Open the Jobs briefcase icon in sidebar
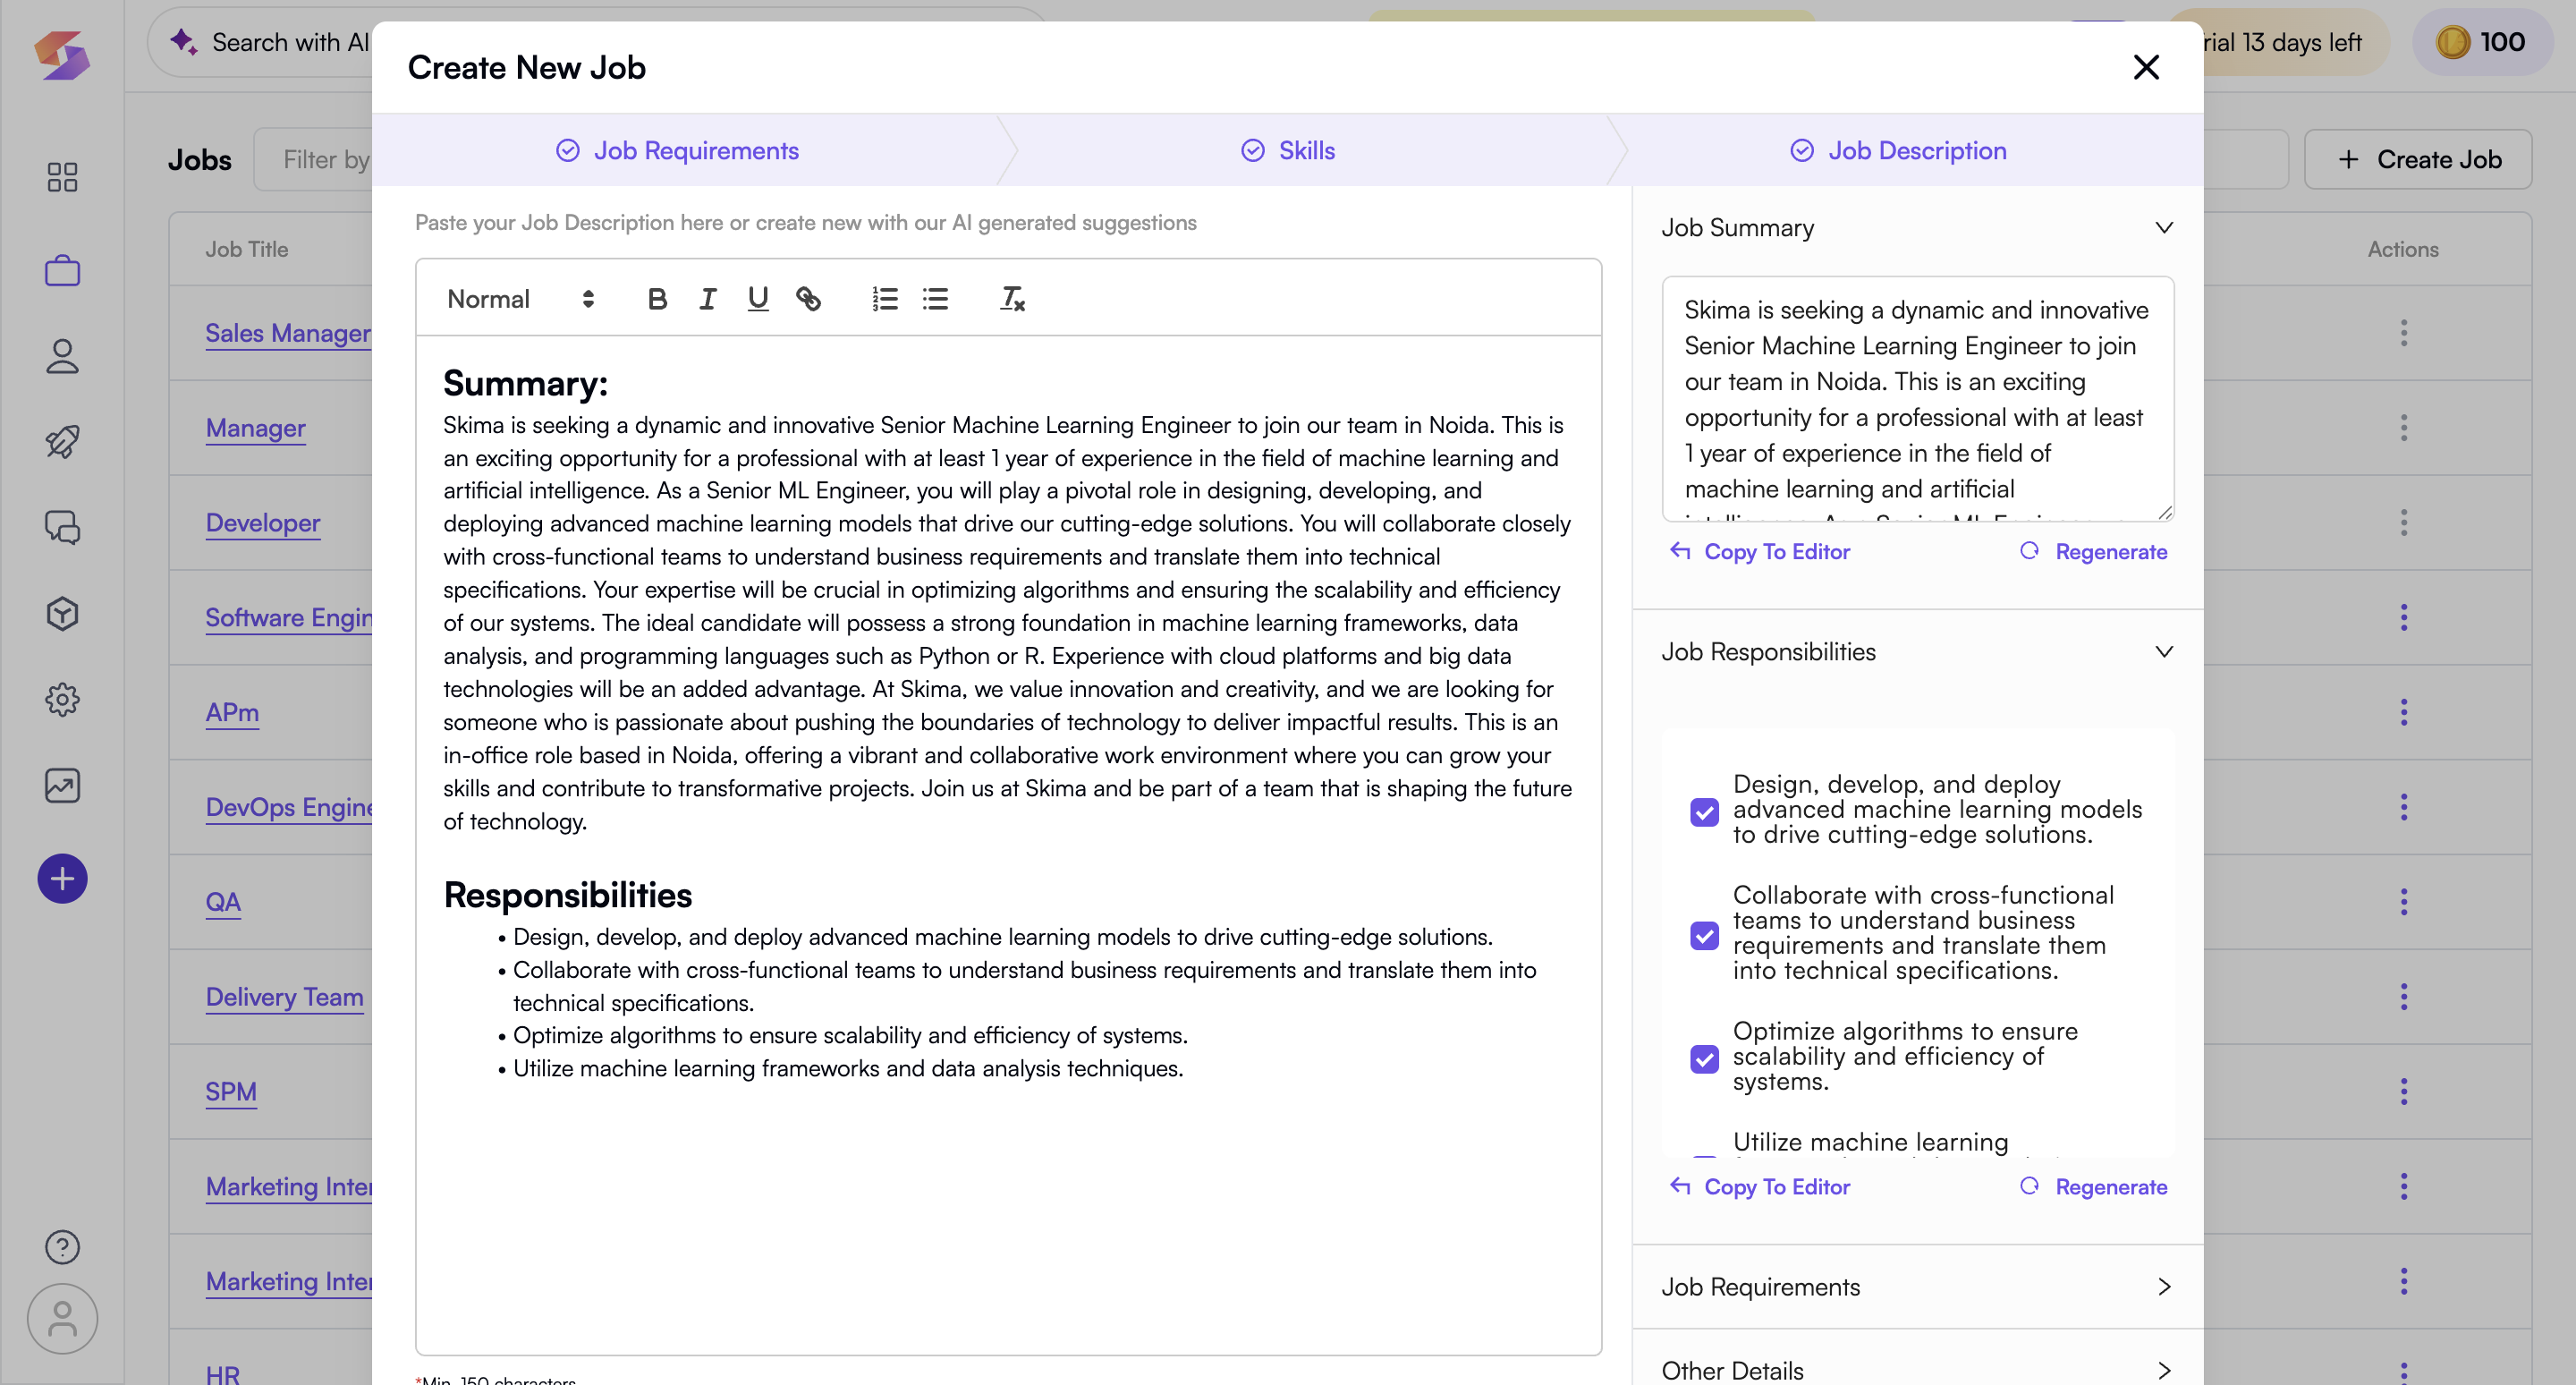 [x=62, y=270]
